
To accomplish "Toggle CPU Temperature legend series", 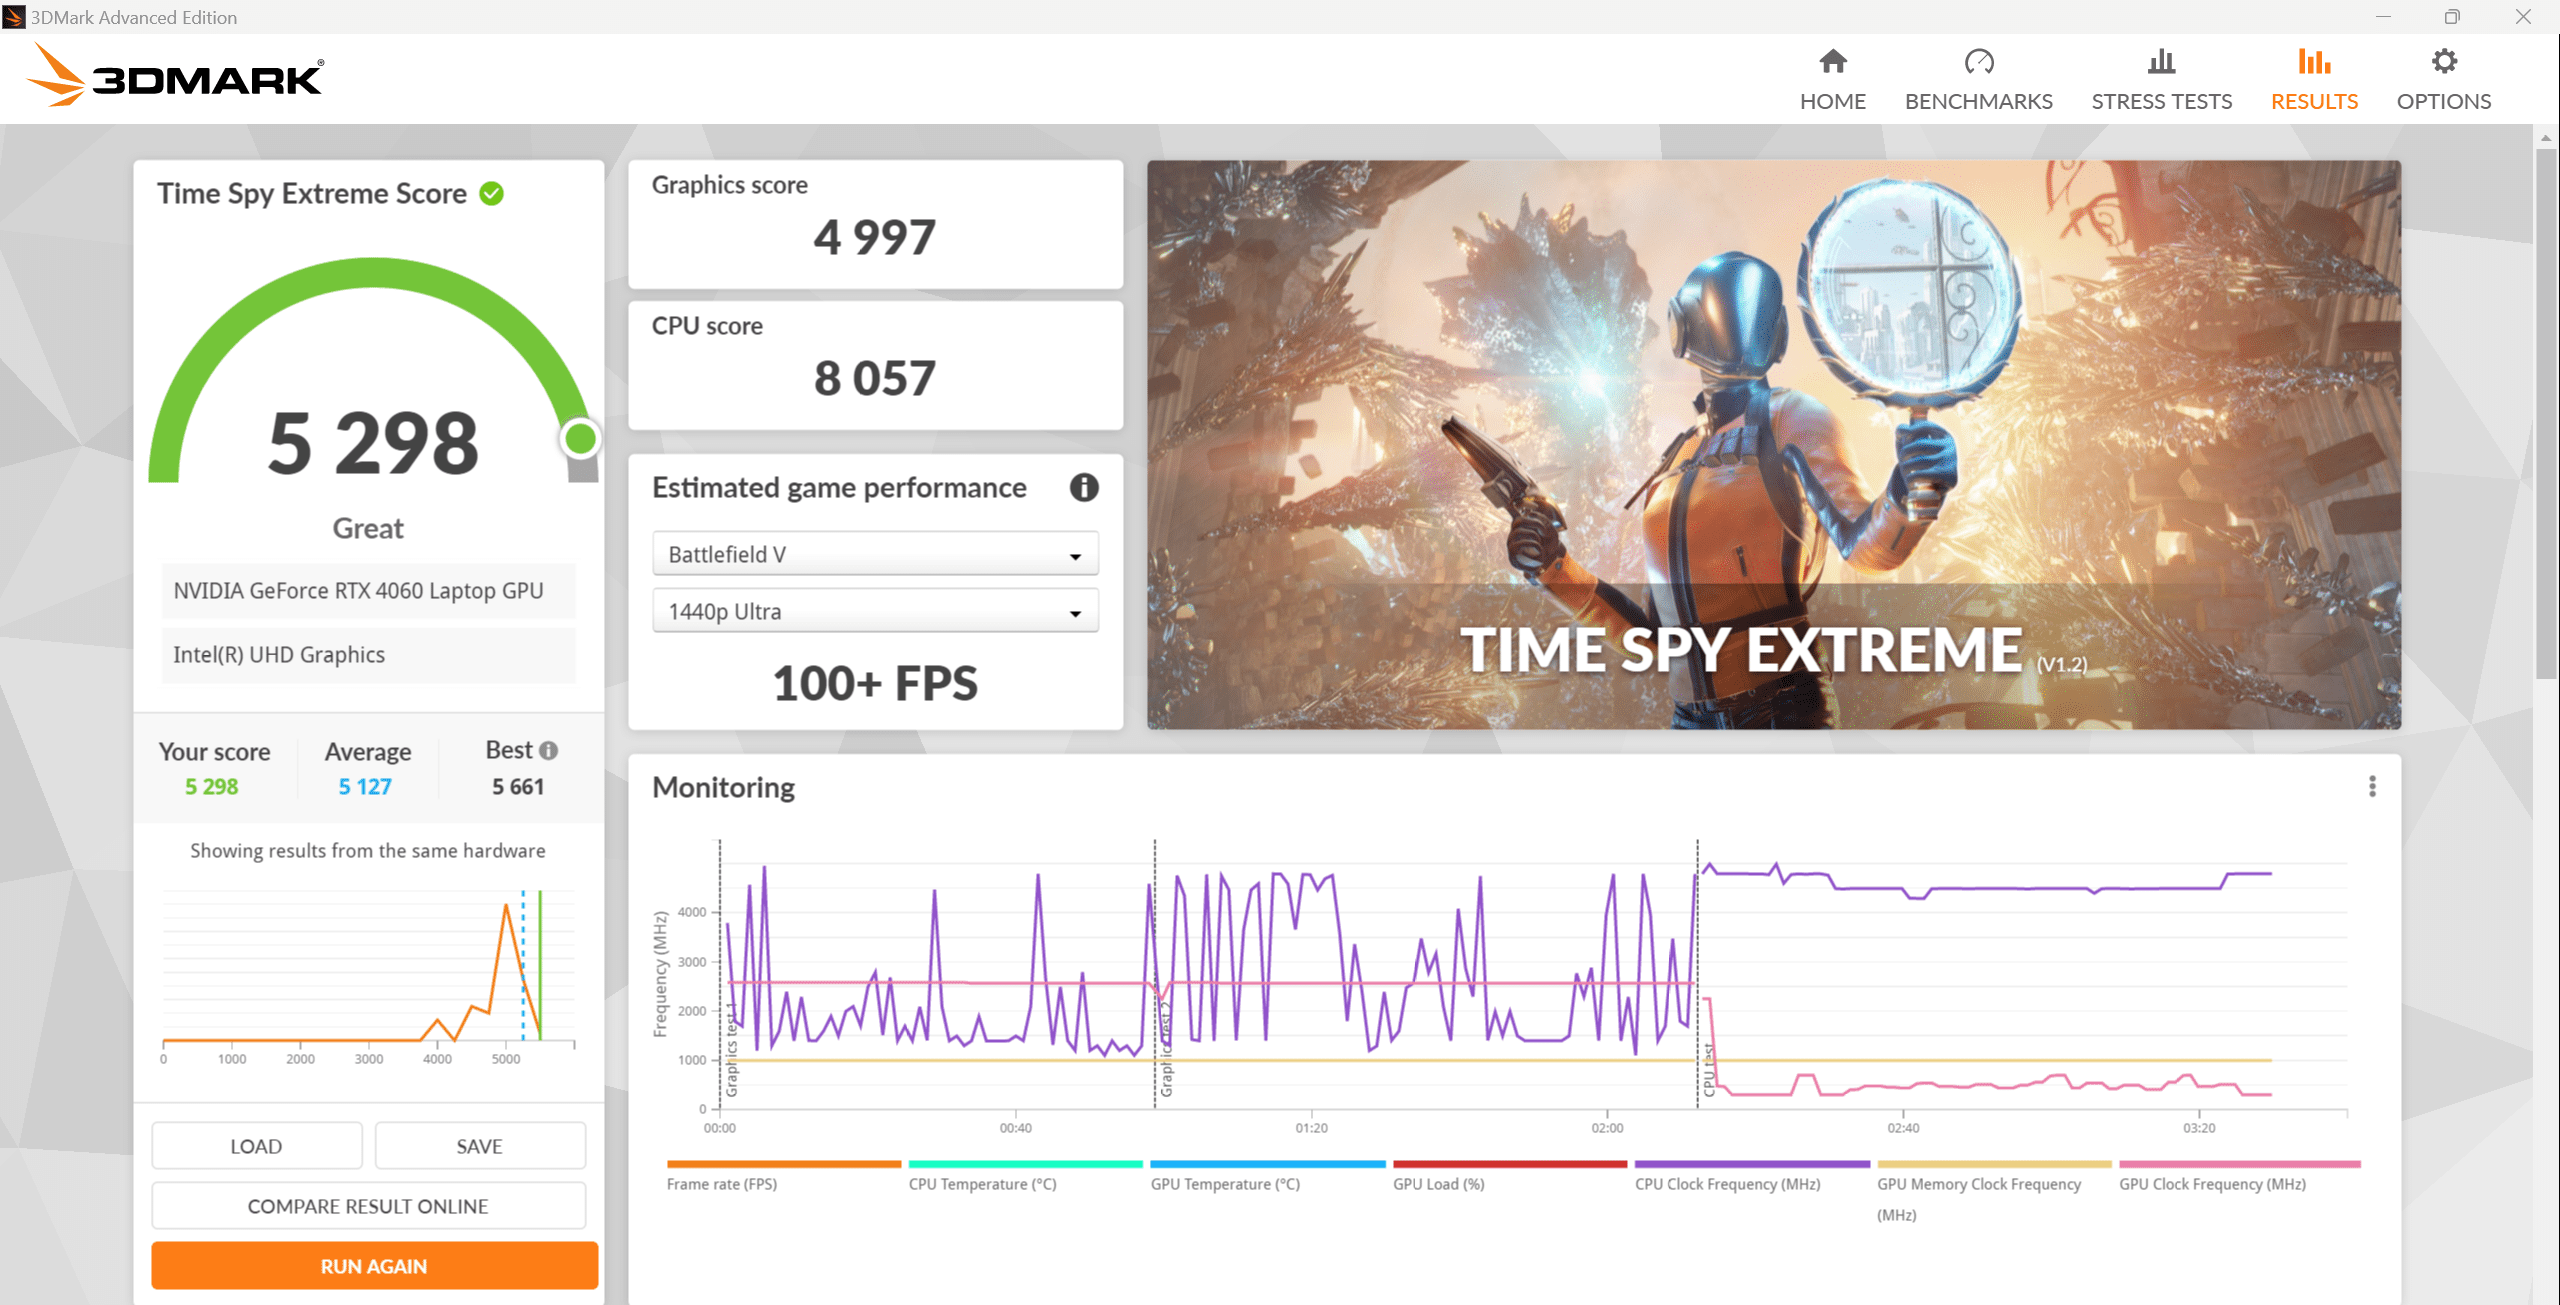I will [982, 1184].
